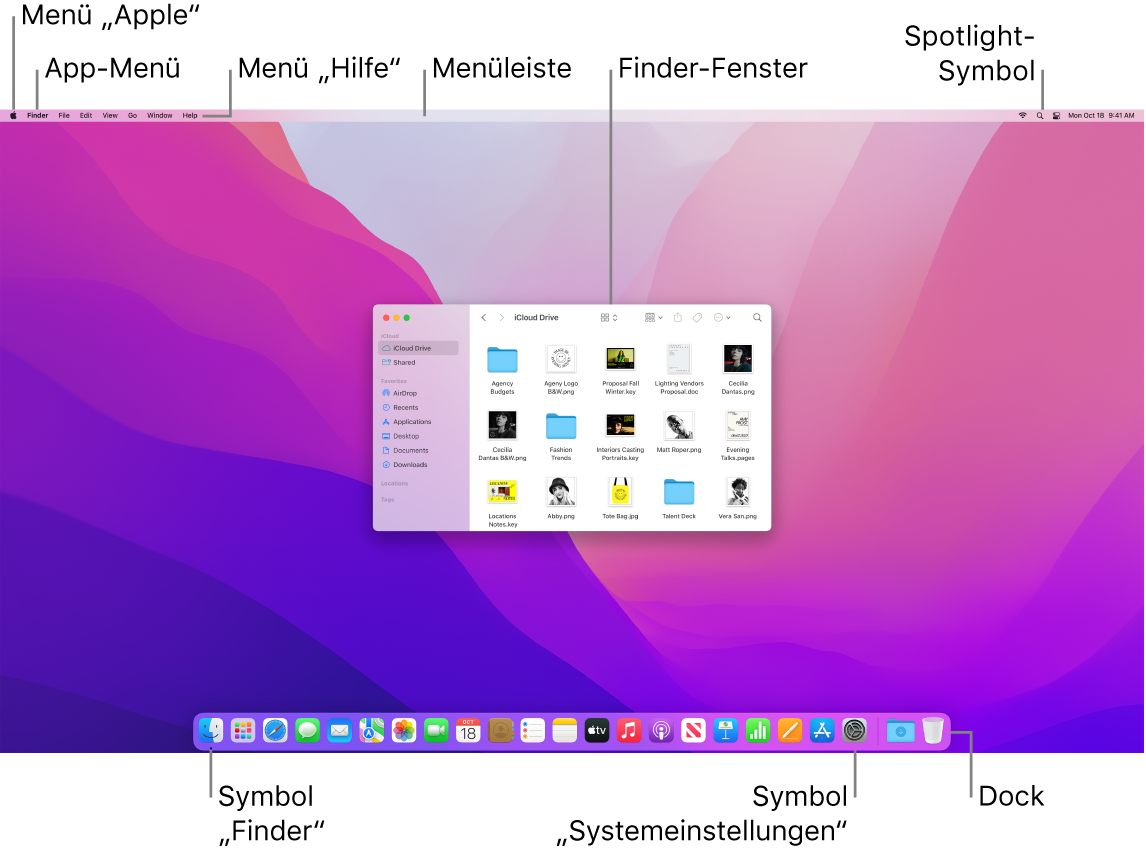The width and height of the screenshot is (1146, 854).
Task: Open the Go menu in the menu bar
Action: click(x=132, y=115)
